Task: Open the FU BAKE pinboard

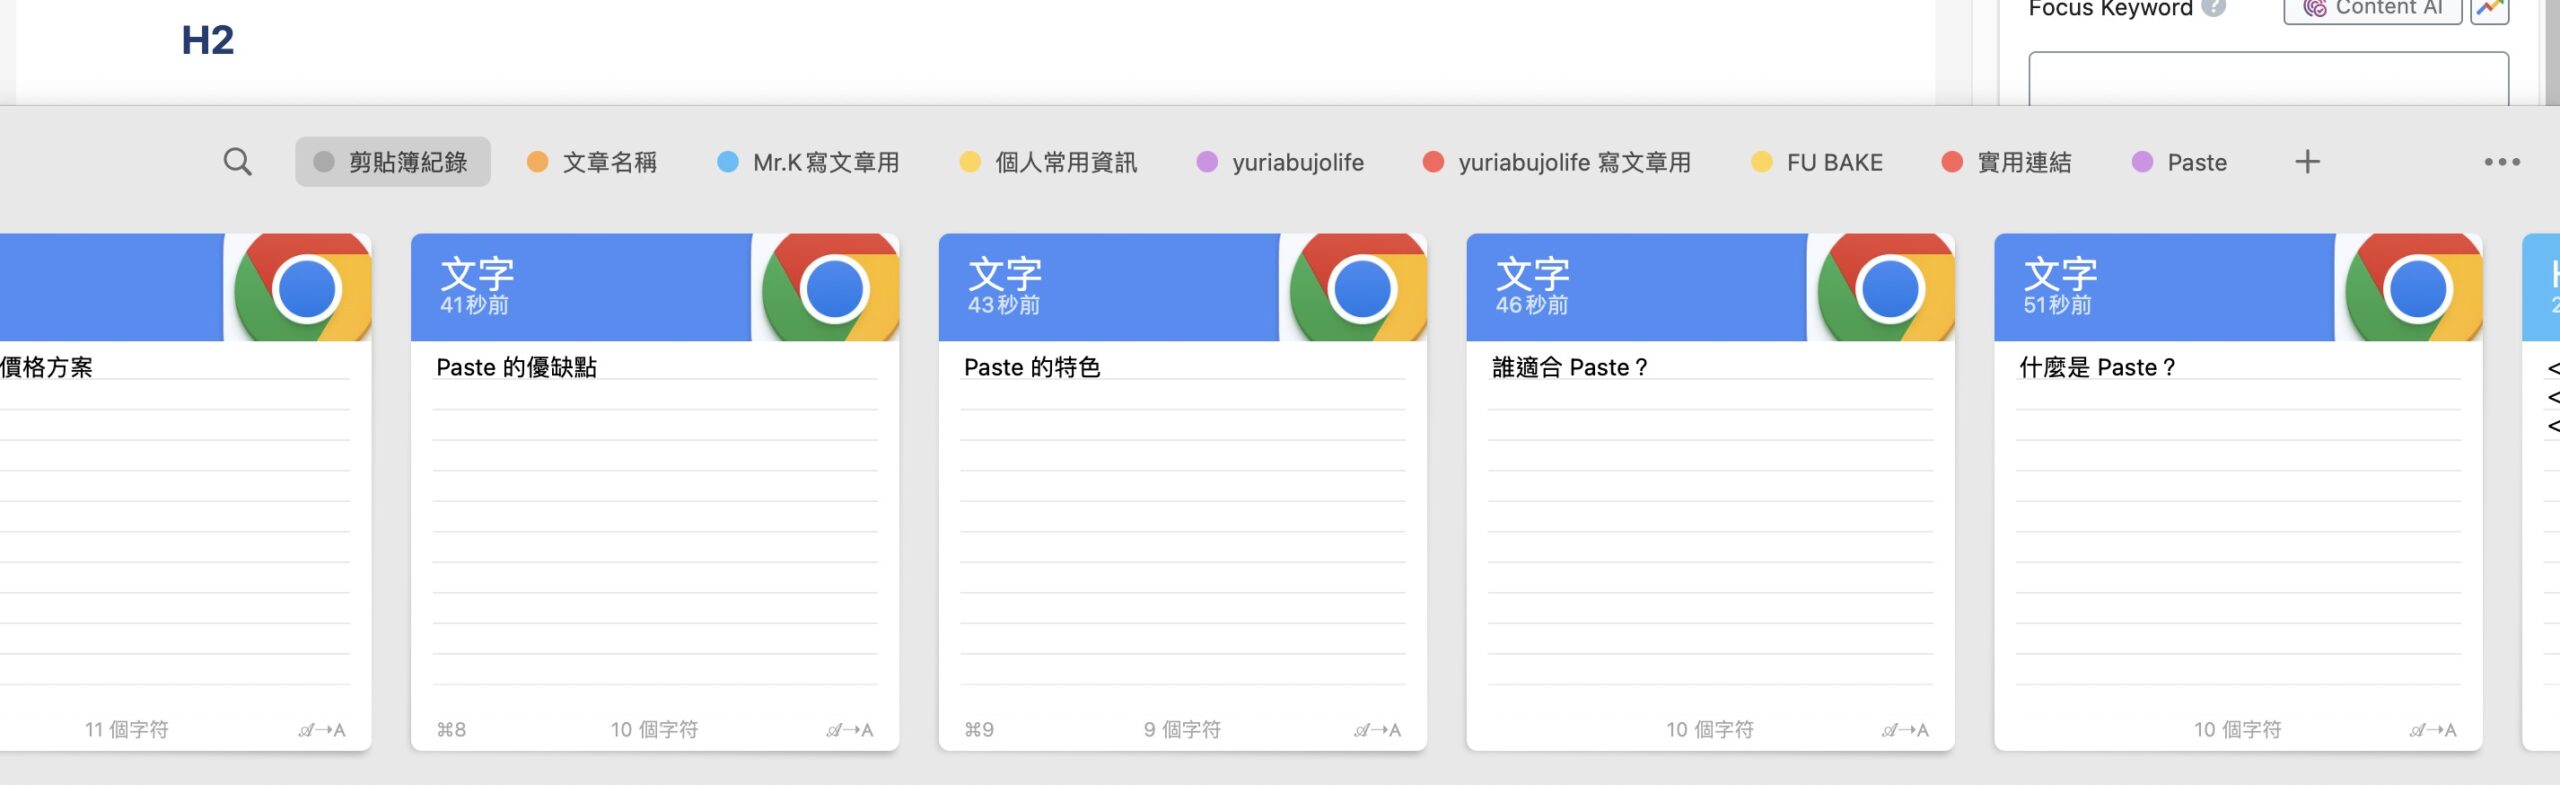Action: tap(1817, 162)
